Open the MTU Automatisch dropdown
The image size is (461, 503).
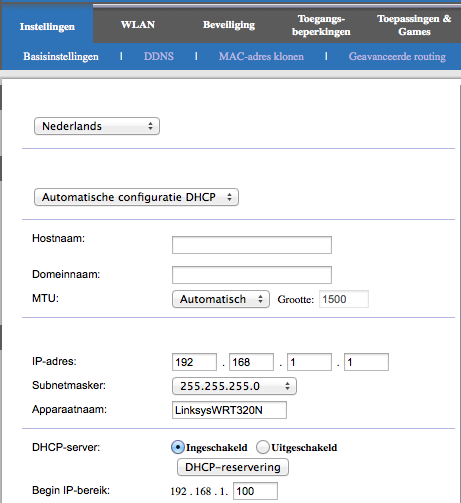pos(221,299)
